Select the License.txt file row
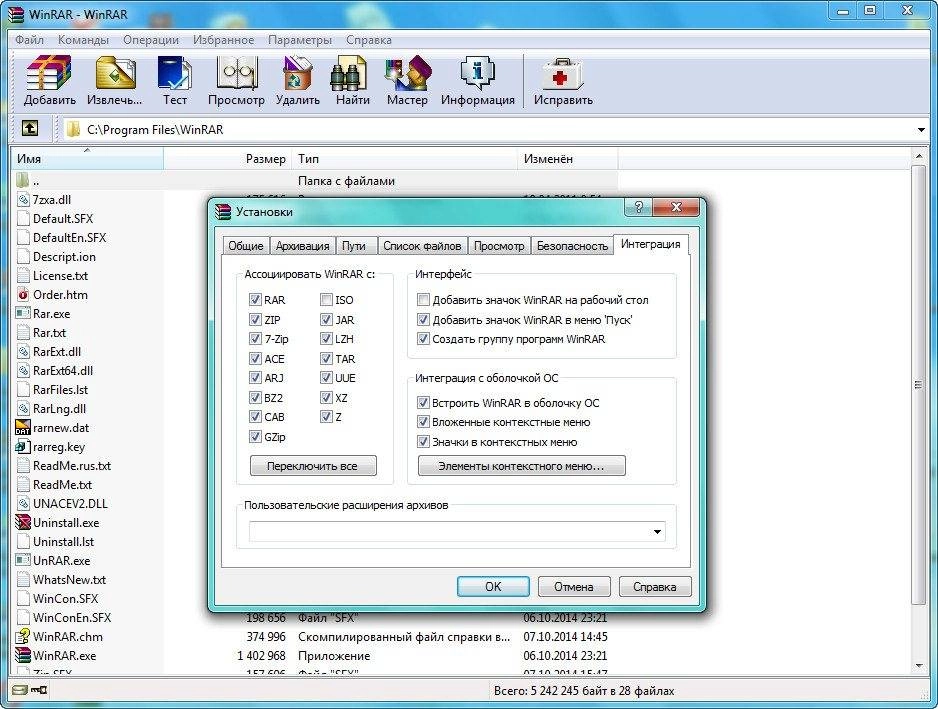The height and width of the screenshot is (709, 938). pos(60,275)
